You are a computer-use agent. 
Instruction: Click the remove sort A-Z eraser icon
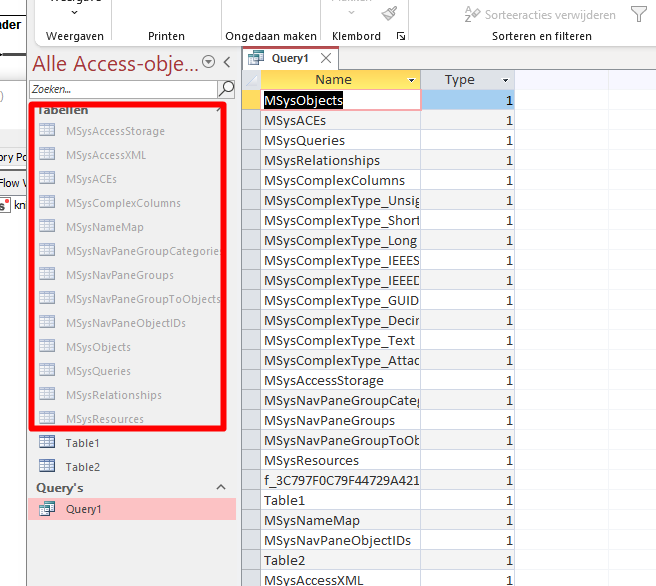coord(472,14)
